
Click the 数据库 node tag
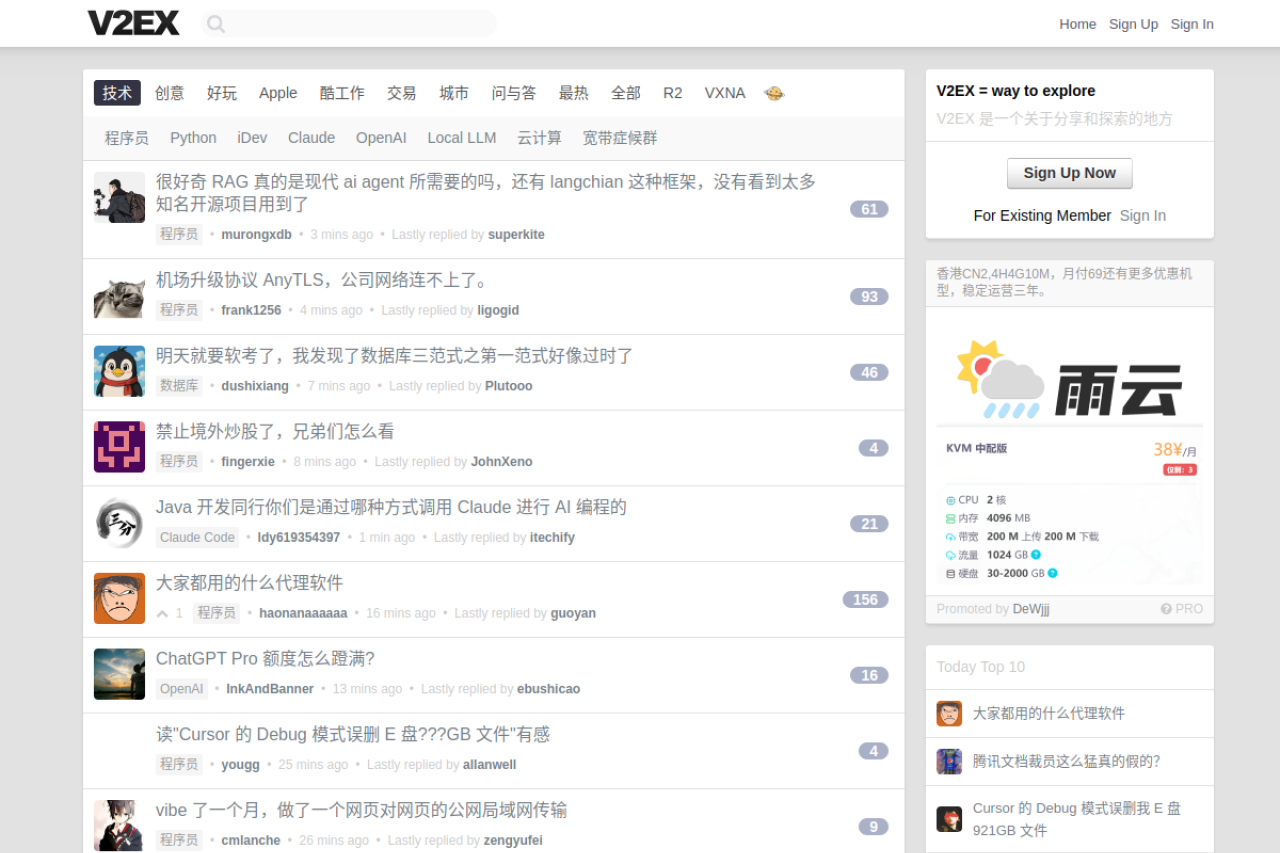179,386
